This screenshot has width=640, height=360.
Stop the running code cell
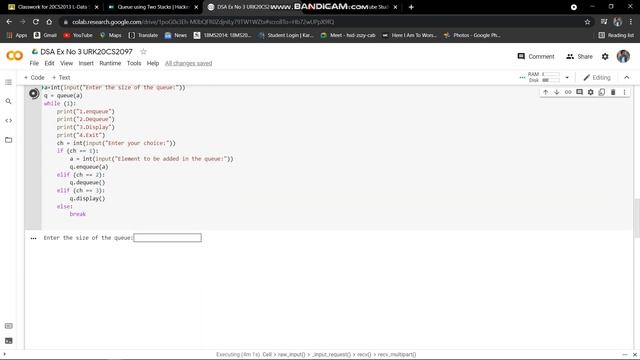[x=34, y=93]
